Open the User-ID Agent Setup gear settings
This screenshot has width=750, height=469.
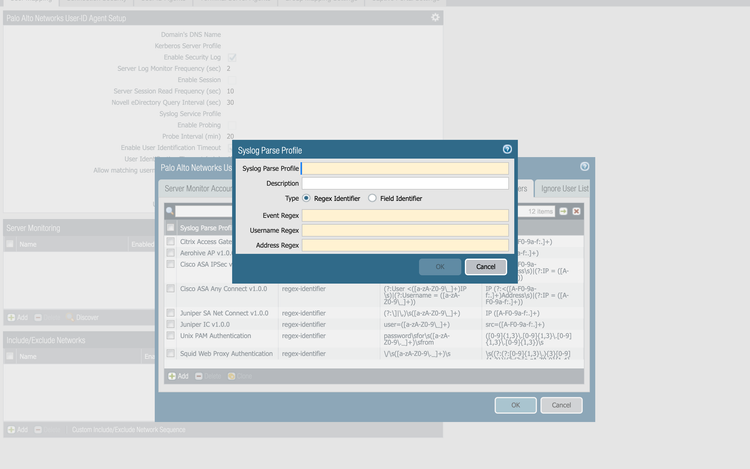[x=435, y=17]
